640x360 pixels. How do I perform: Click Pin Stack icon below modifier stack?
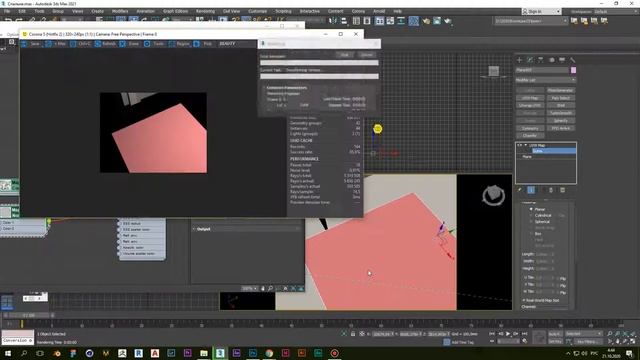point(520,190)
